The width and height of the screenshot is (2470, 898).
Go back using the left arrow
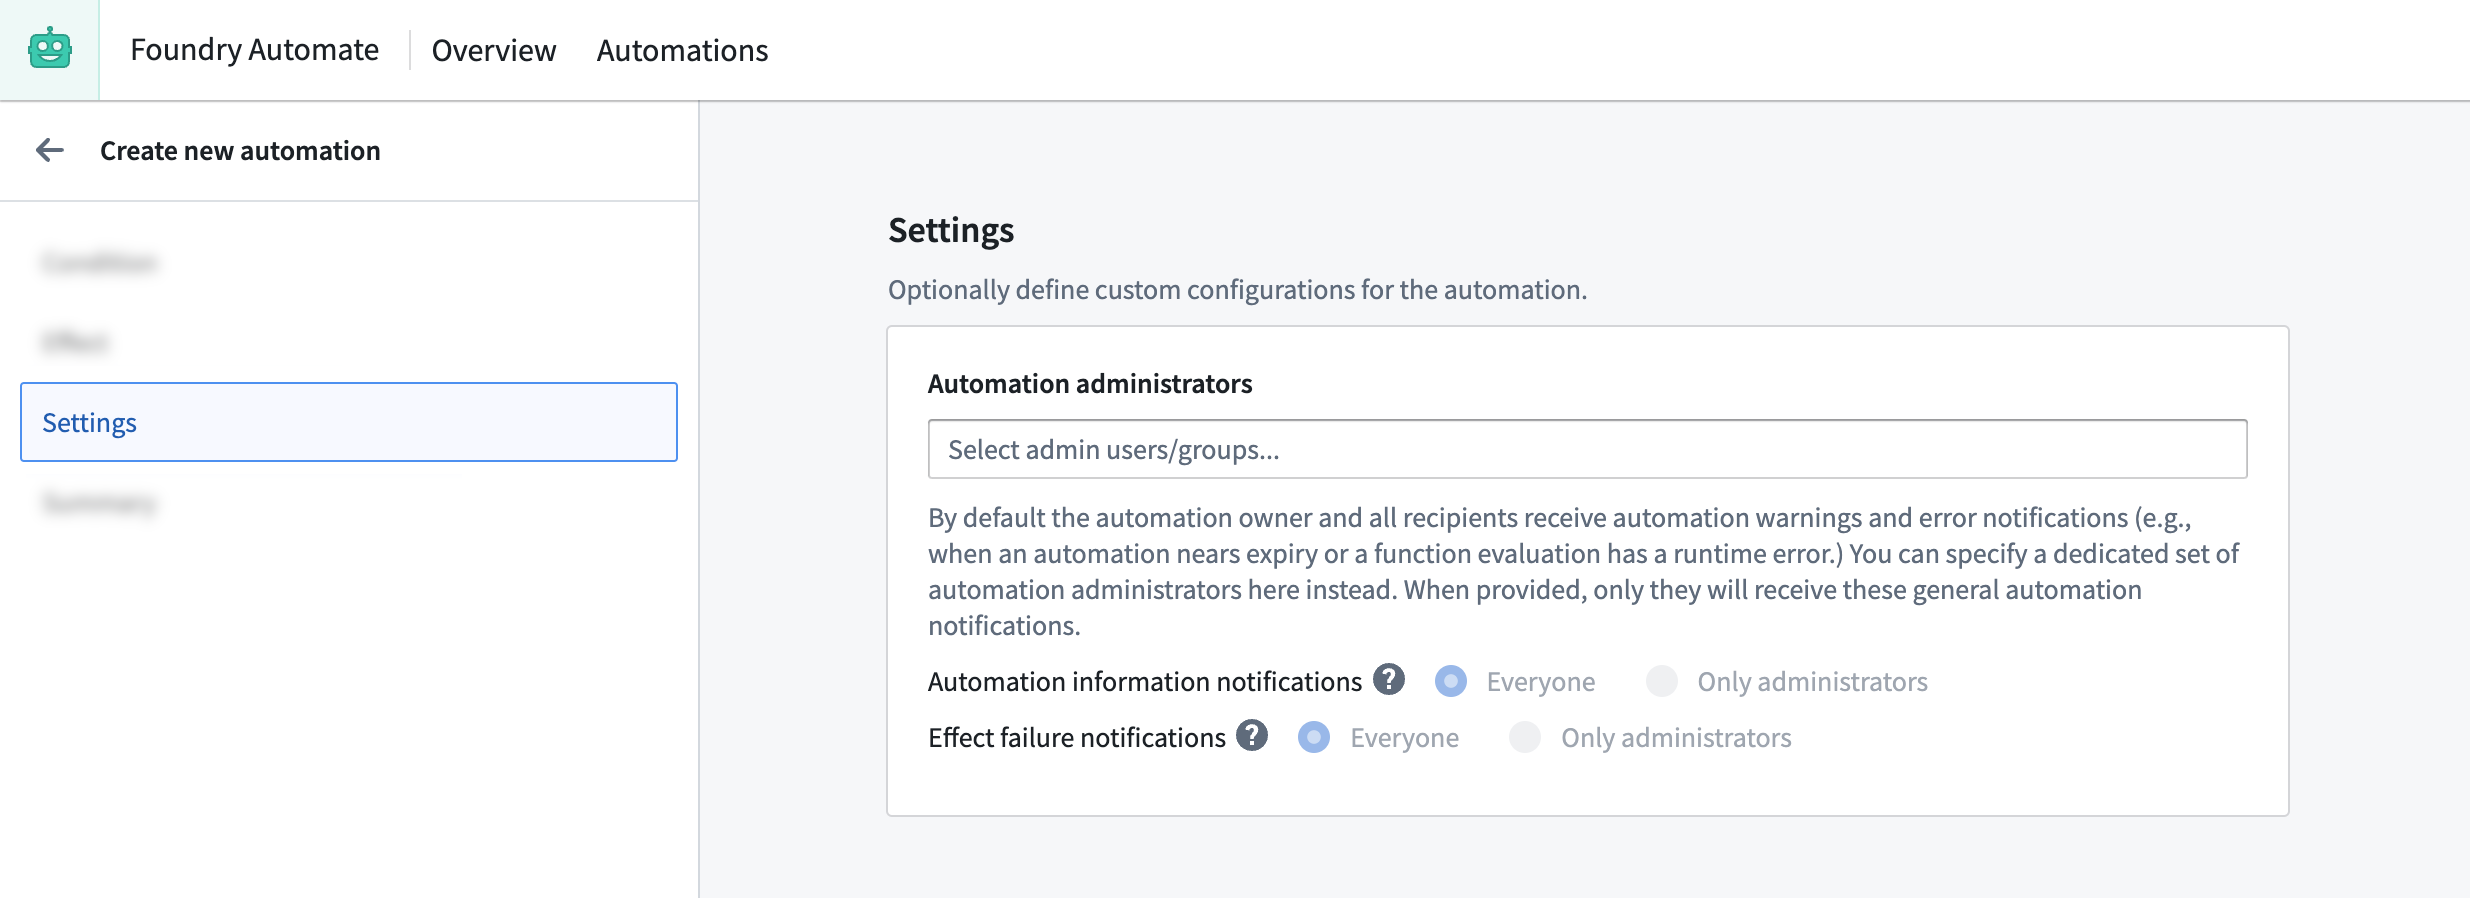click(50, 150)
